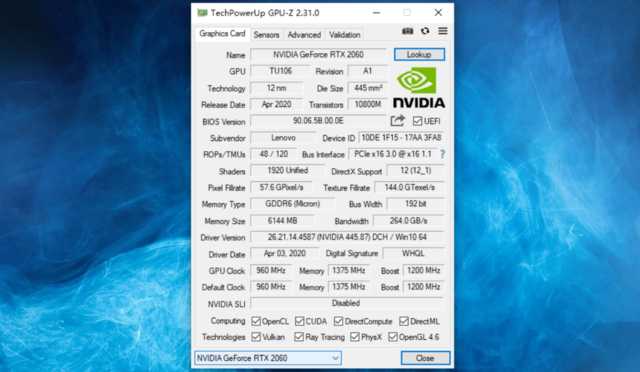Toggle the PhysX checkbox
Viewport: 640px width, 372px height.
pos(355,337)
